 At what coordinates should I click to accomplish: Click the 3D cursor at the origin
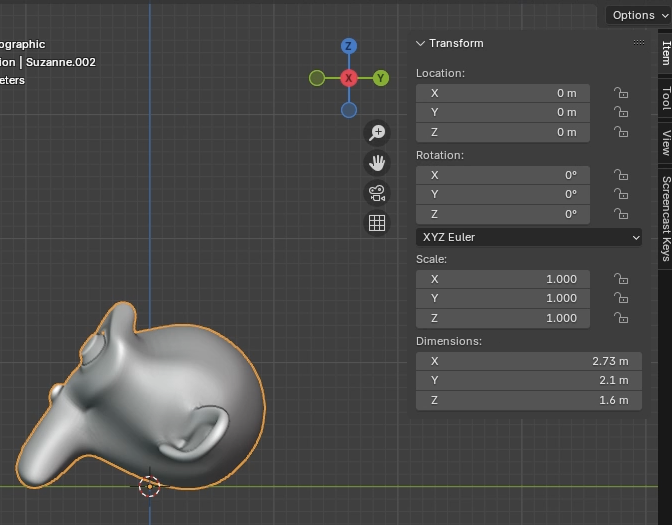(x=150, y=486)
